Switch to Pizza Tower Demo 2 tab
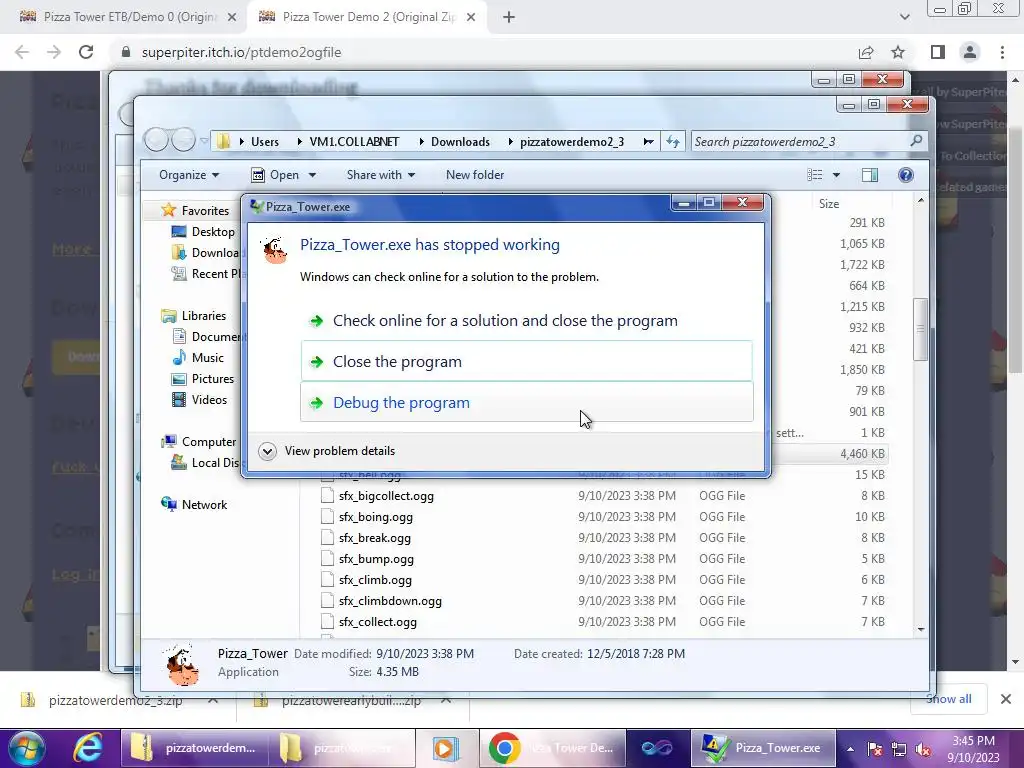 (x=366, y=17)
